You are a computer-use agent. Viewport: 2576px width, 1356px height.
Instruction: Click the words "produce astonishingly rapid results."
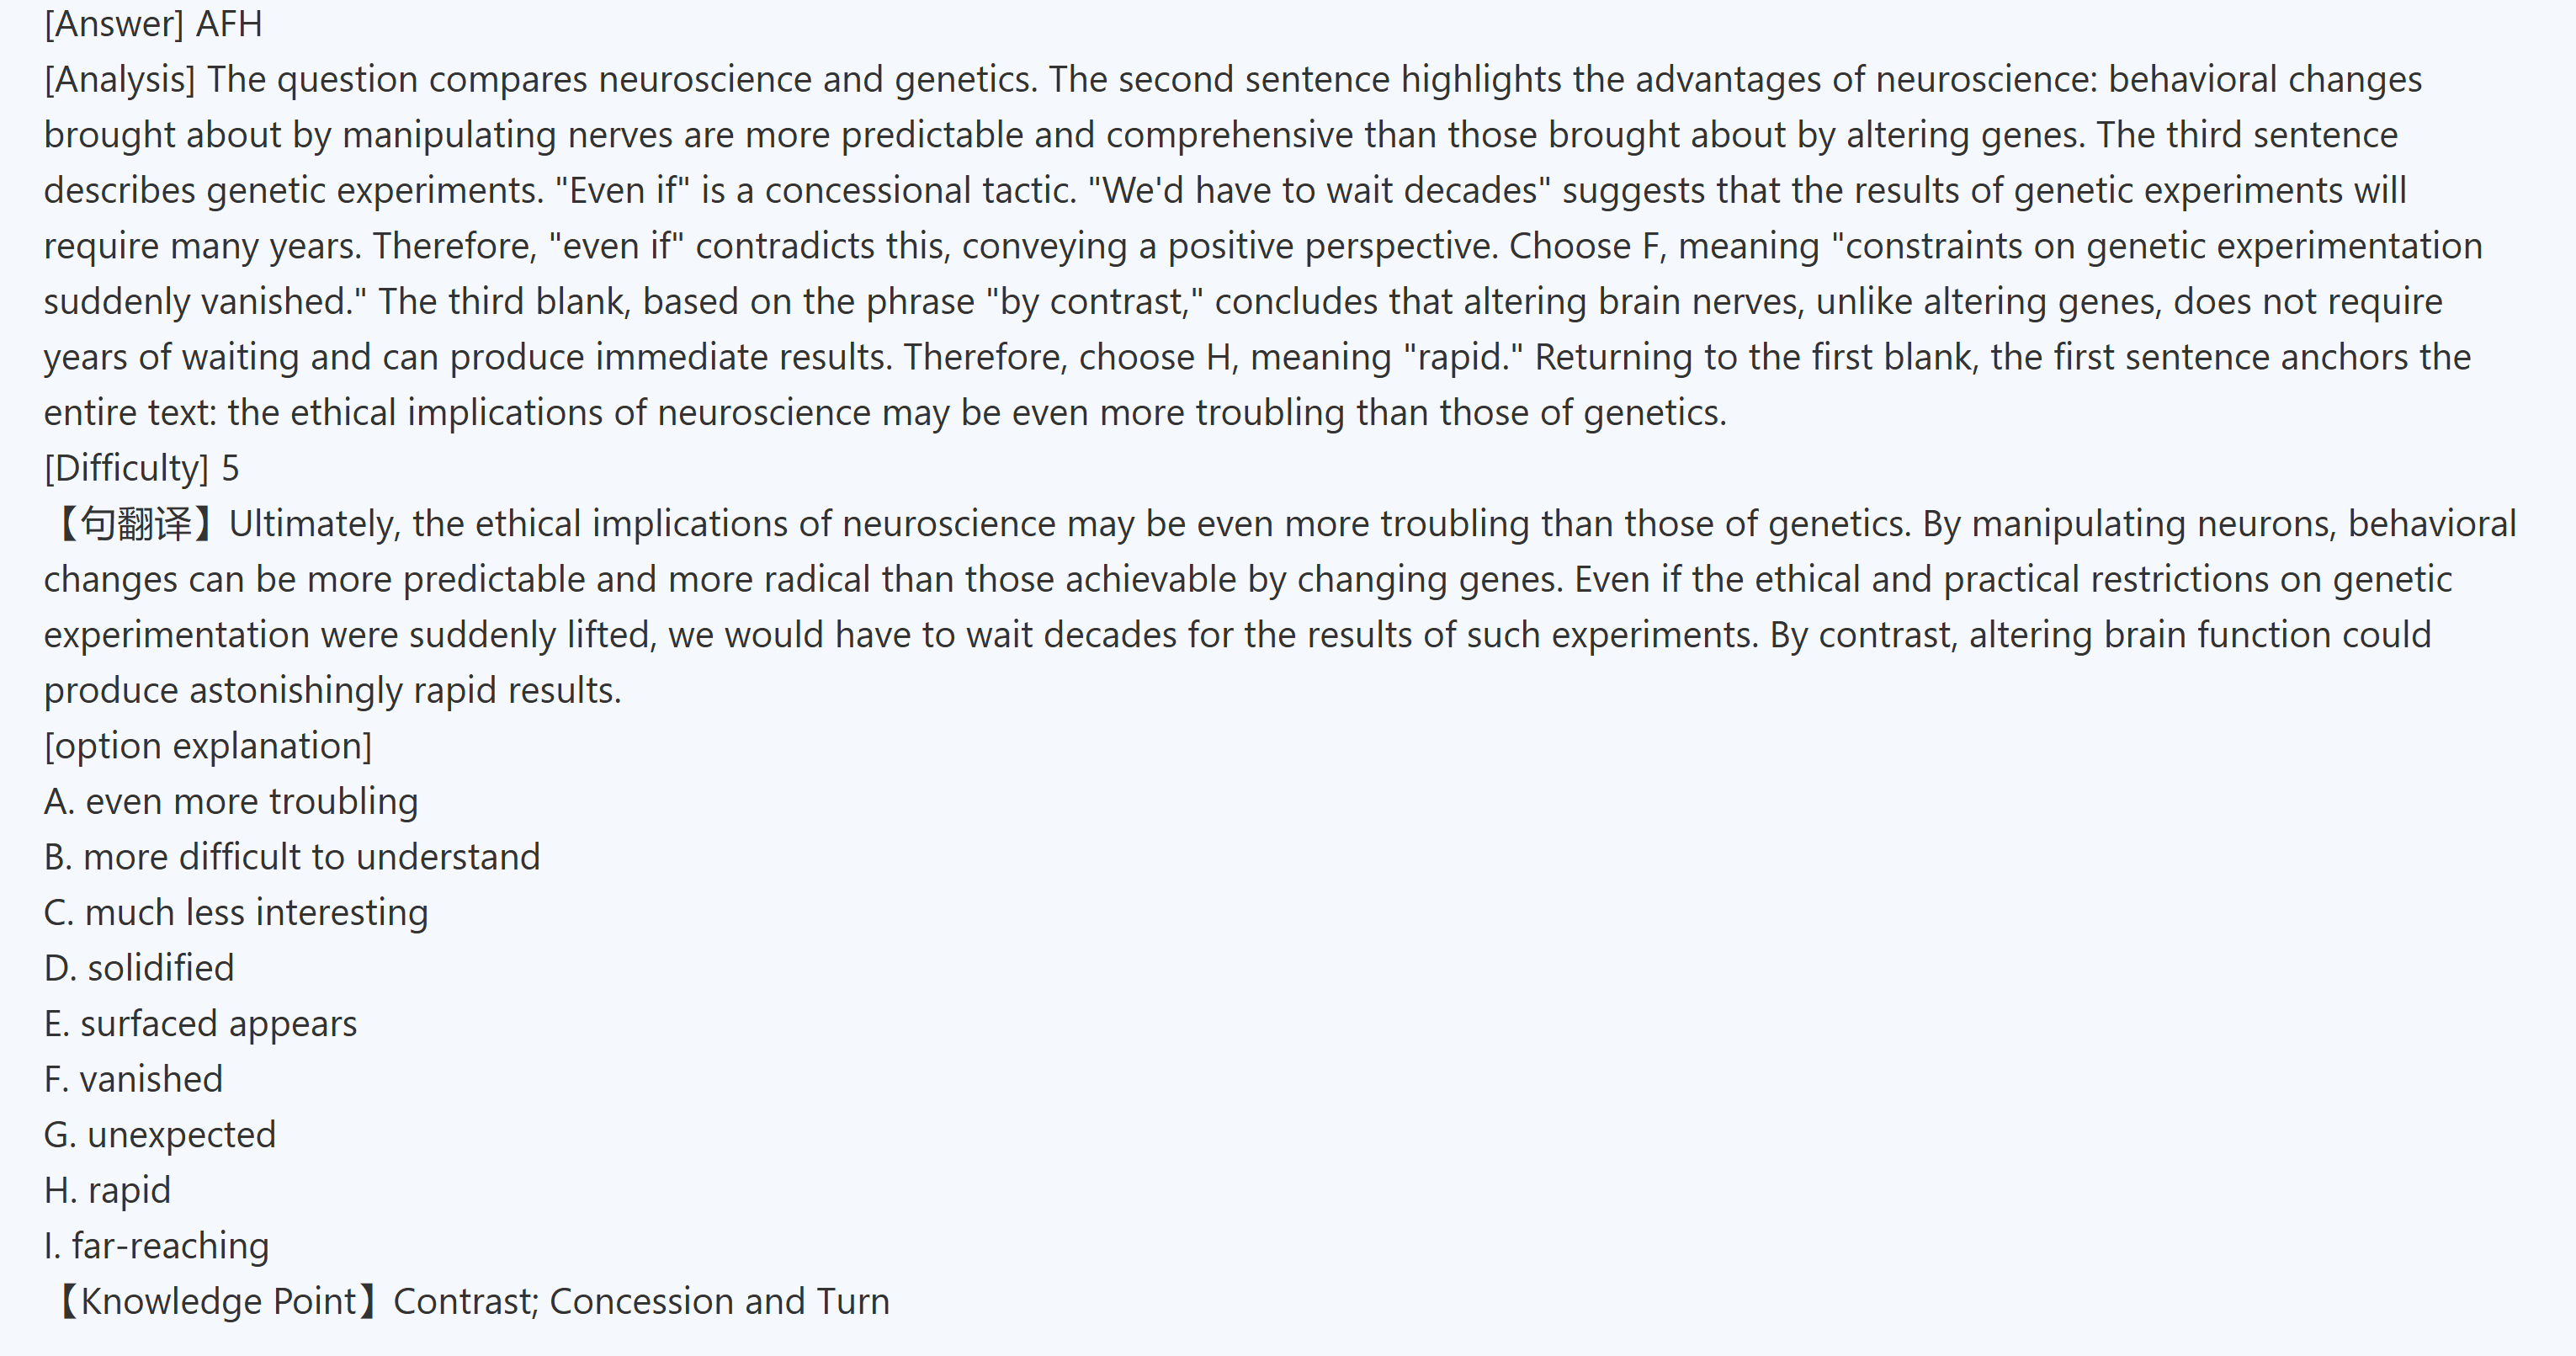332,691
